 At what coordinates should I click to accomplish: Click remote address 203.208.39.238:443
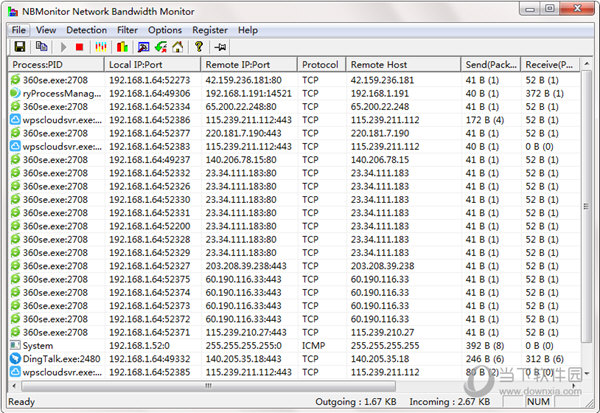(246, 266)
